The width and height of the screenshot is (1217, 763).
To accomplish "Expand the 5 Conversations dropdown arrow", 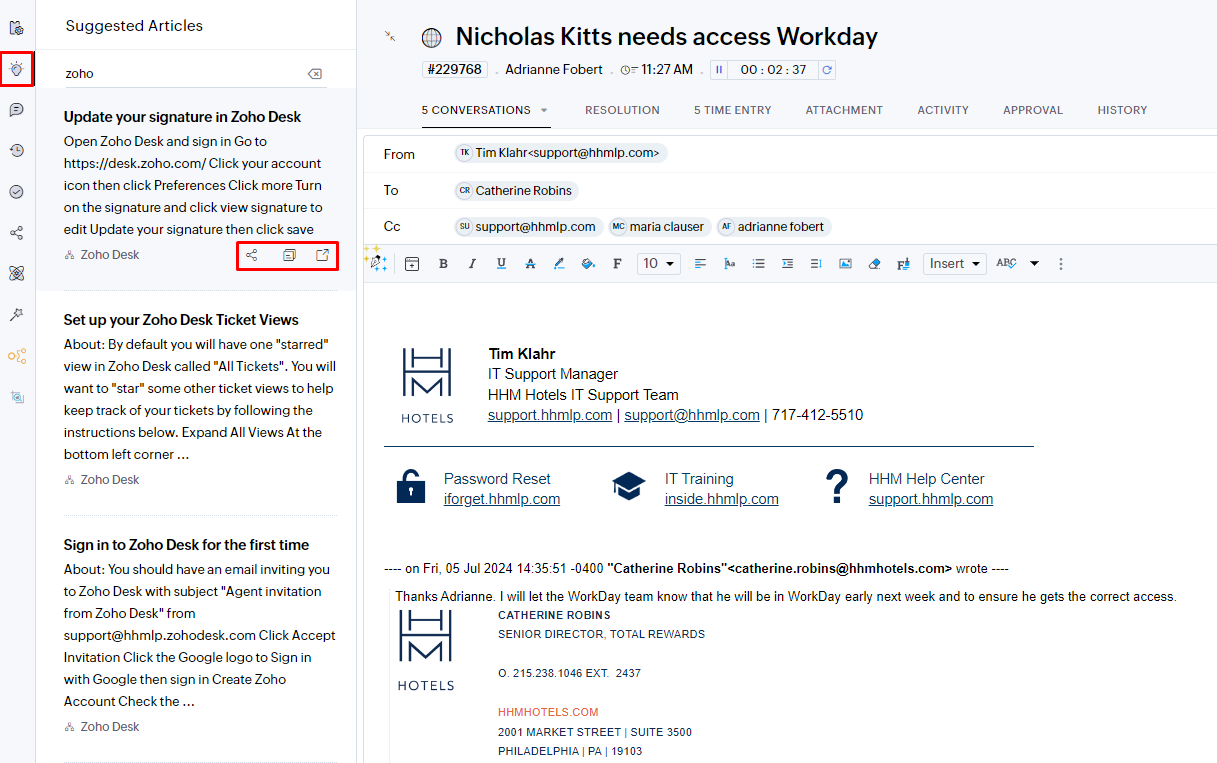I will pyautogui.click(x=545, y=111).
